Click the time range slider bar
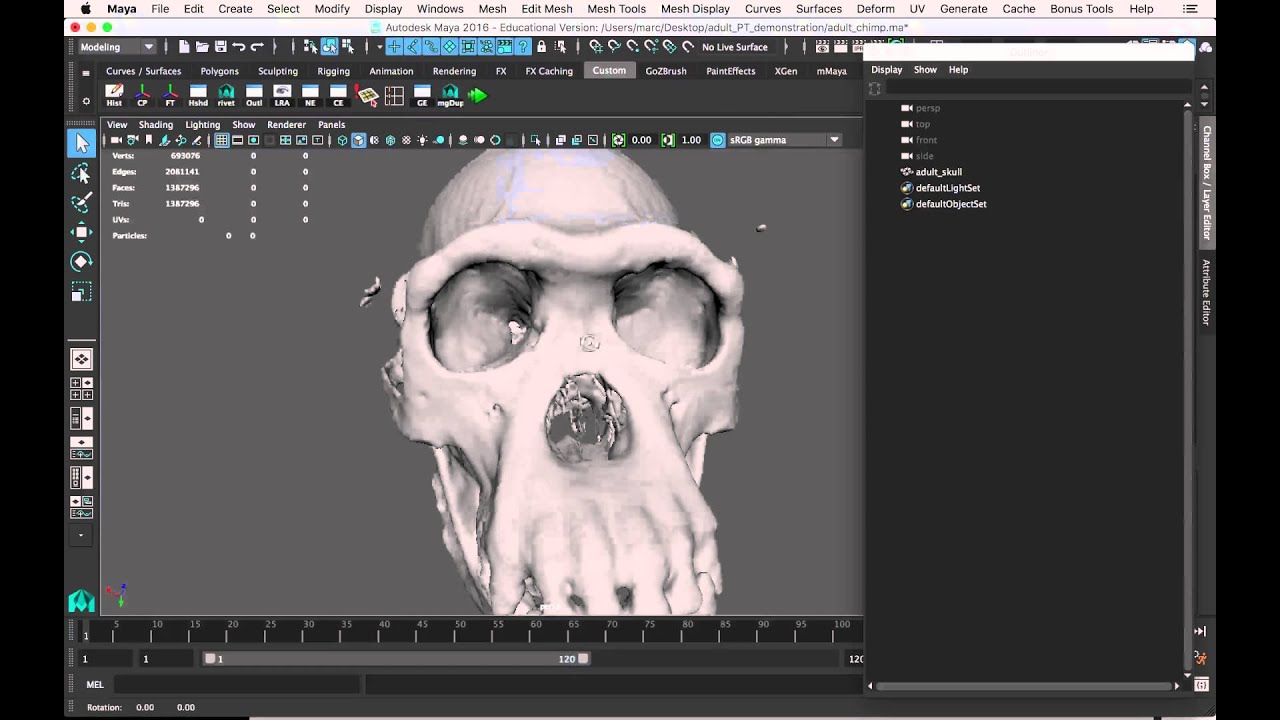 click(397, 659)
